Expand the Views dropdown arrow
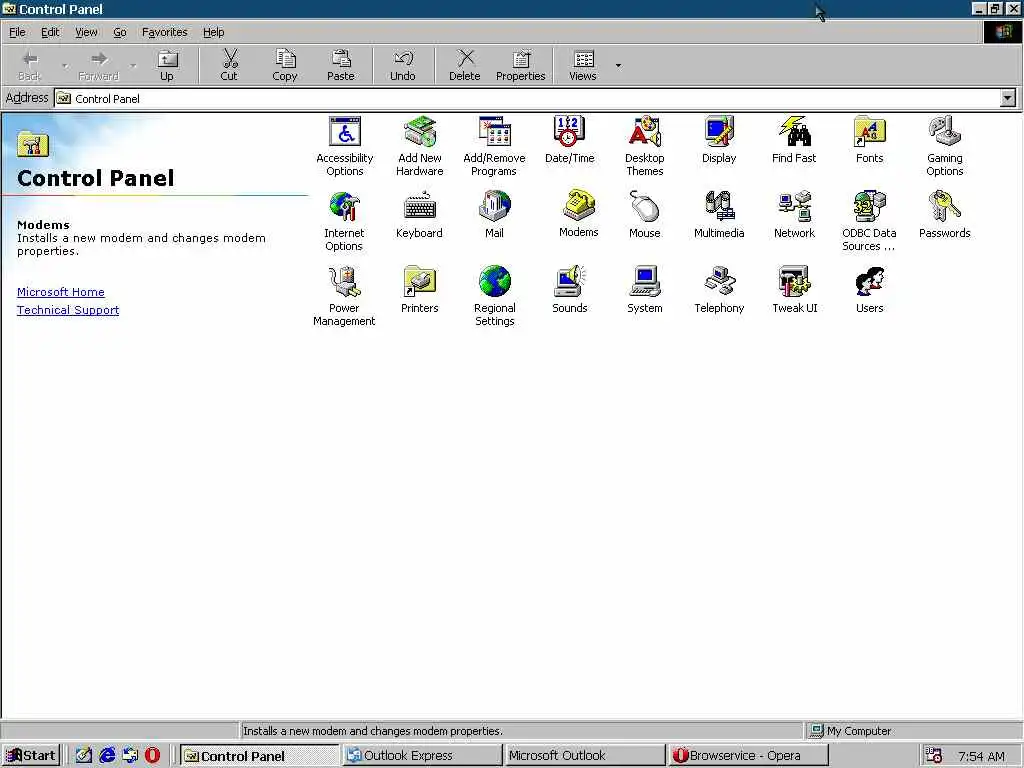Image resolution: width=1024 pixels, height=768 pixels. coord(618,65)
